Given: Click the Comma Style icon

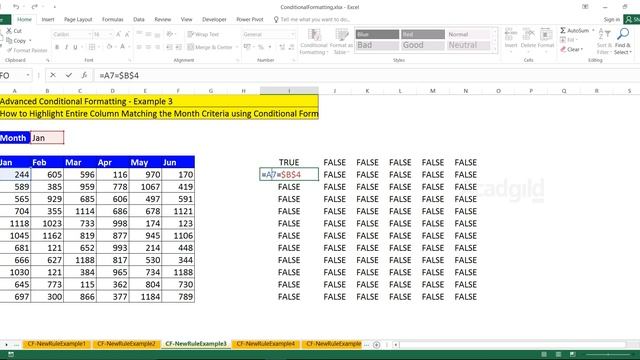Looking at the screenshot, I should [270, 47].
